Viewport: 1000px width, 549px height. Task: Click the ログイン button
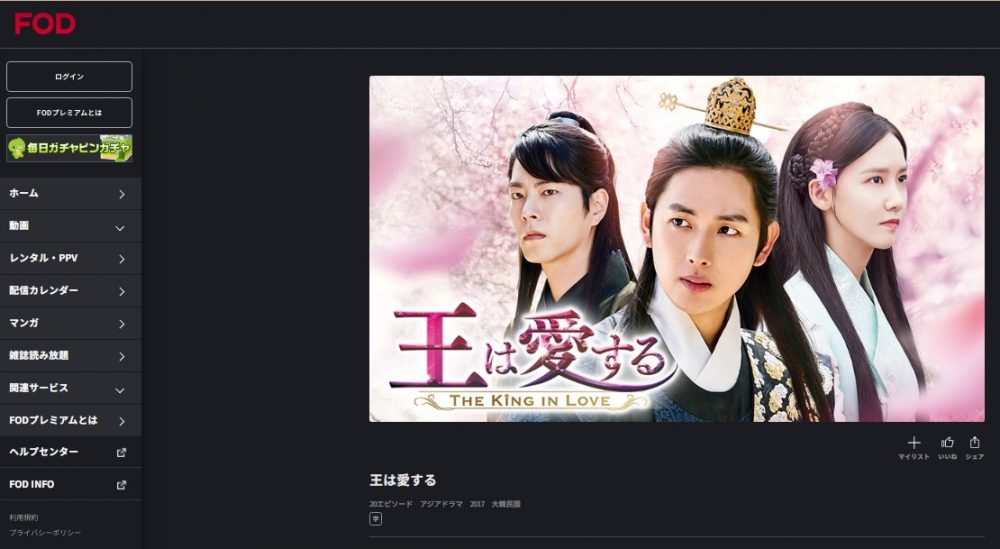[x=70, y=77]
